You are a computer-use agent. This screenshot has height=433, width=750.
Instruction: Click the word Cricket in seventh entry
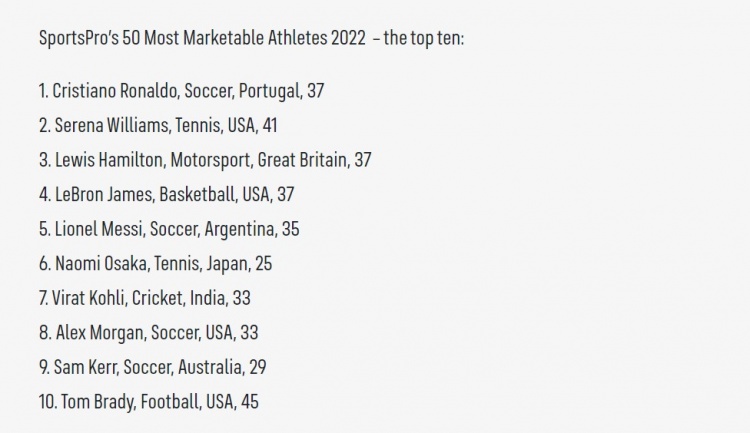(158, 298)
